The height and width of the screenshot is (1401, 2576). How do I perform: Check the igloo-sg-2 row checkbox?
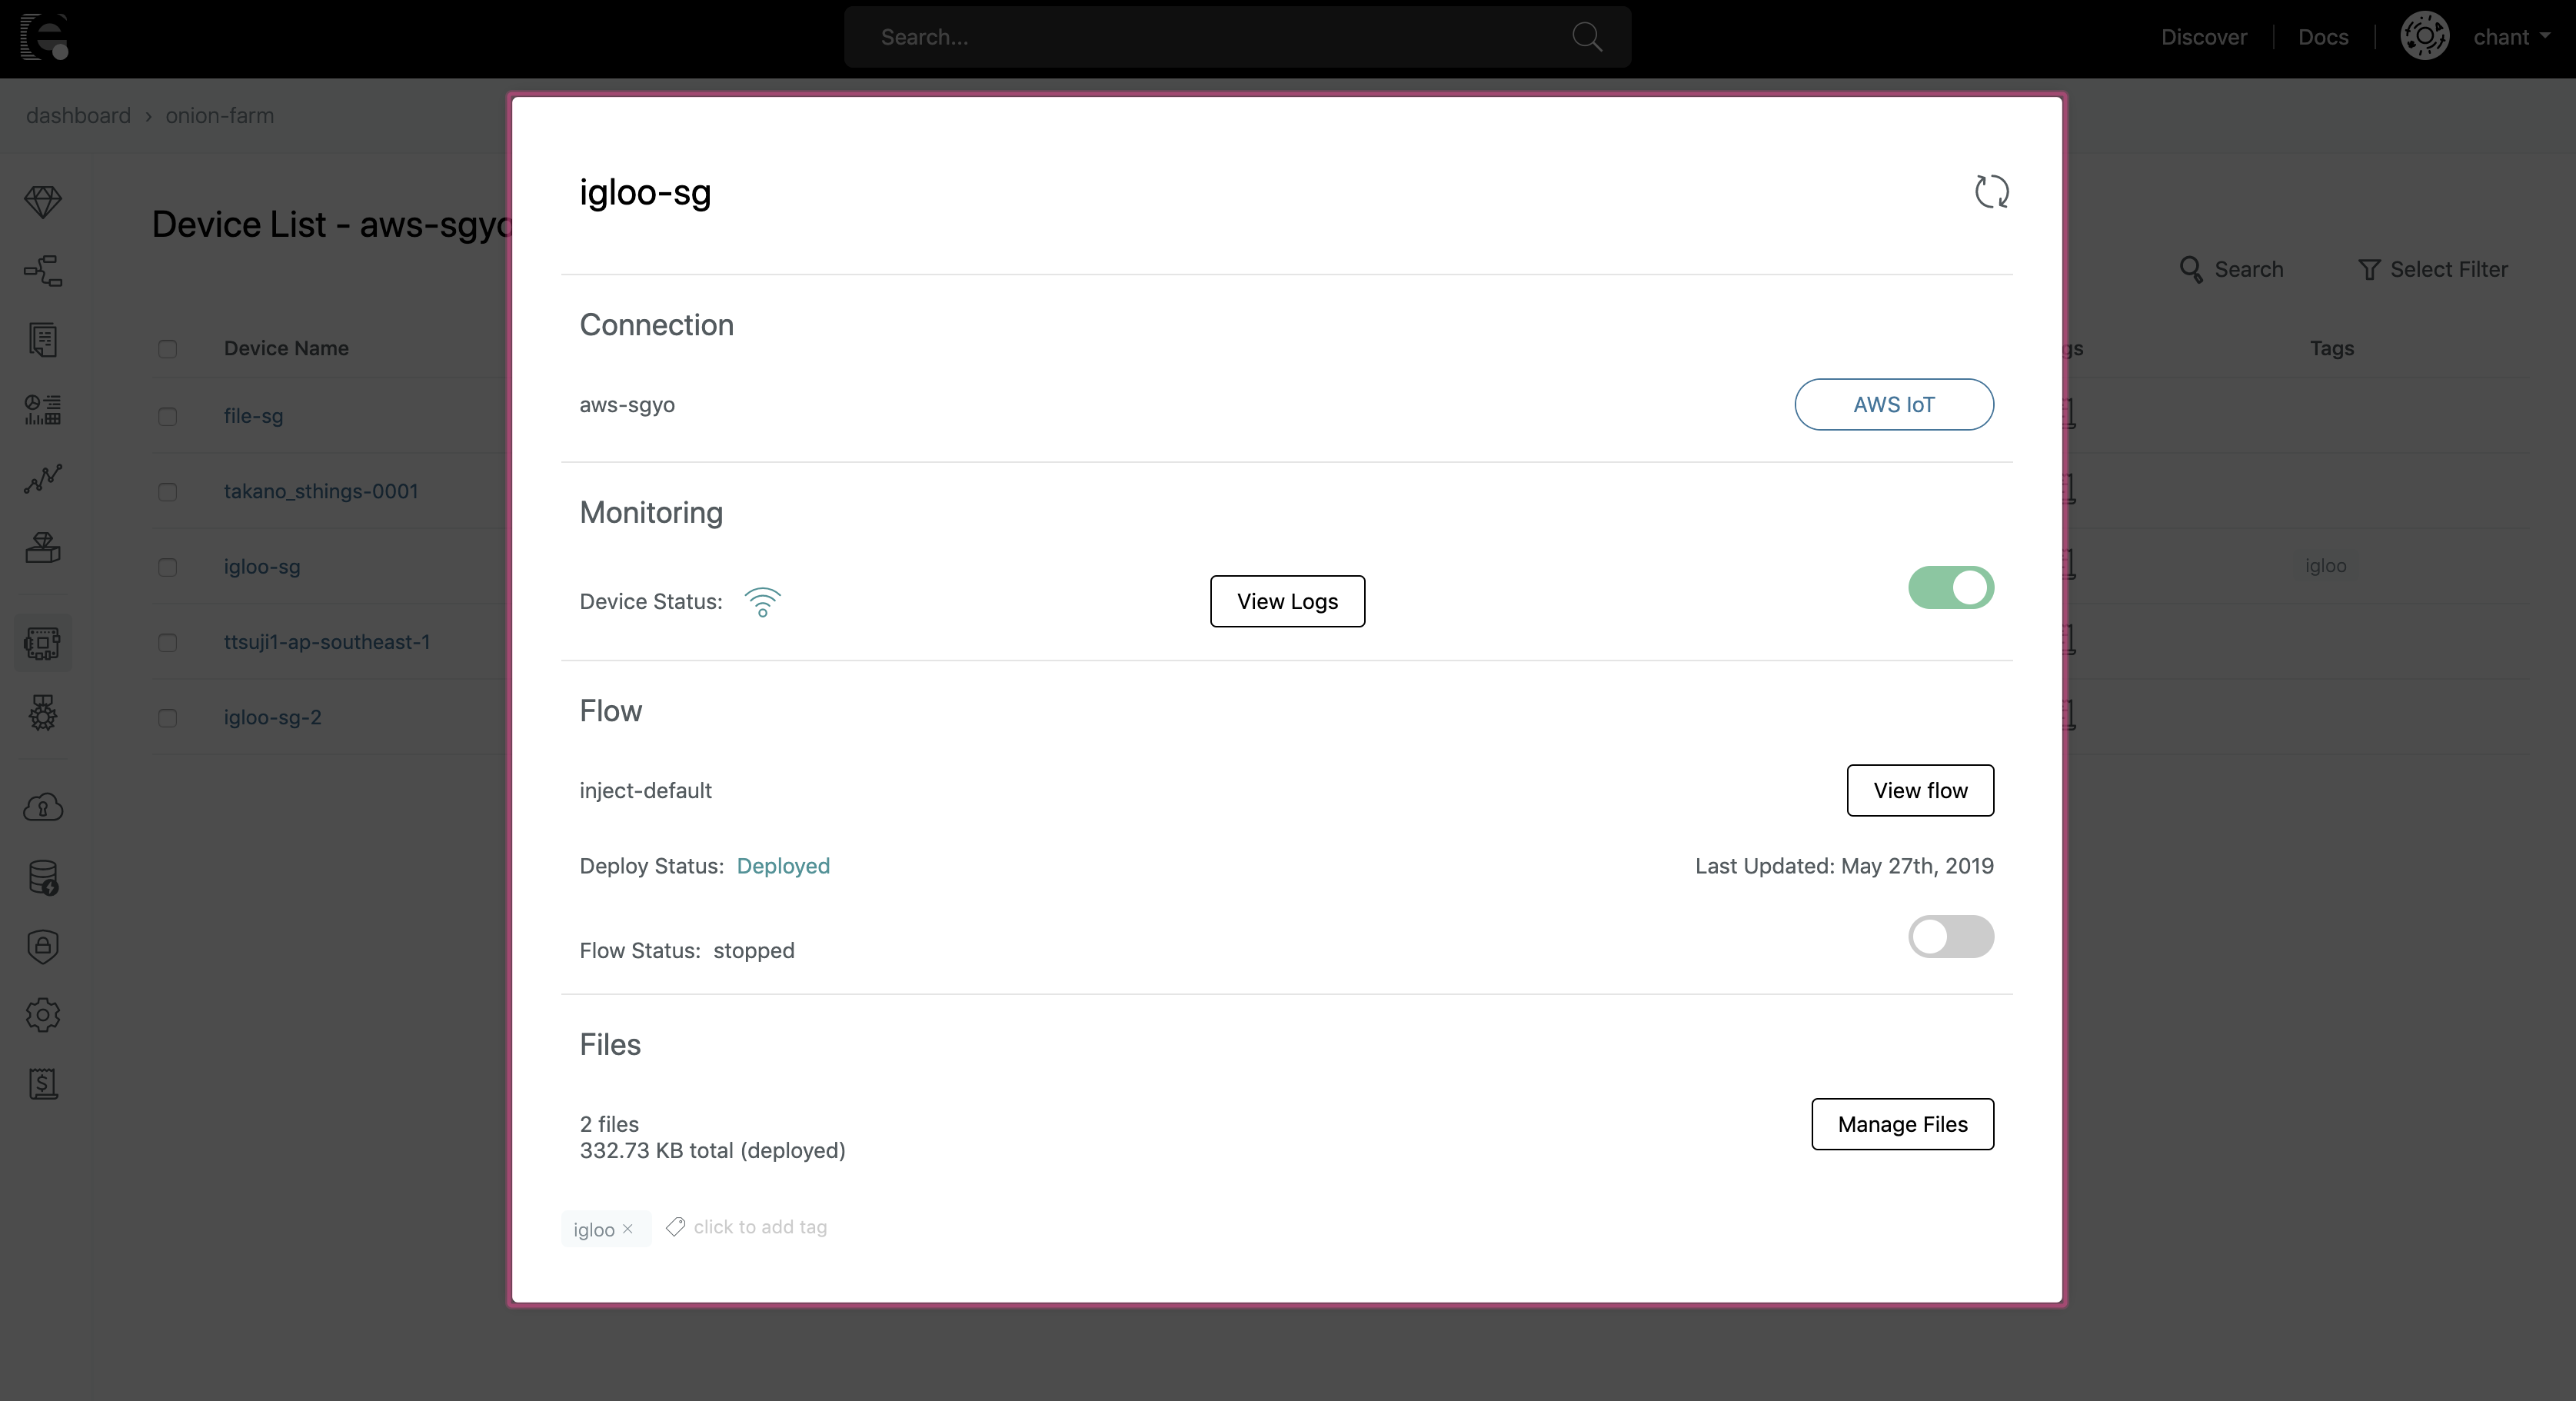click(168, 718)
